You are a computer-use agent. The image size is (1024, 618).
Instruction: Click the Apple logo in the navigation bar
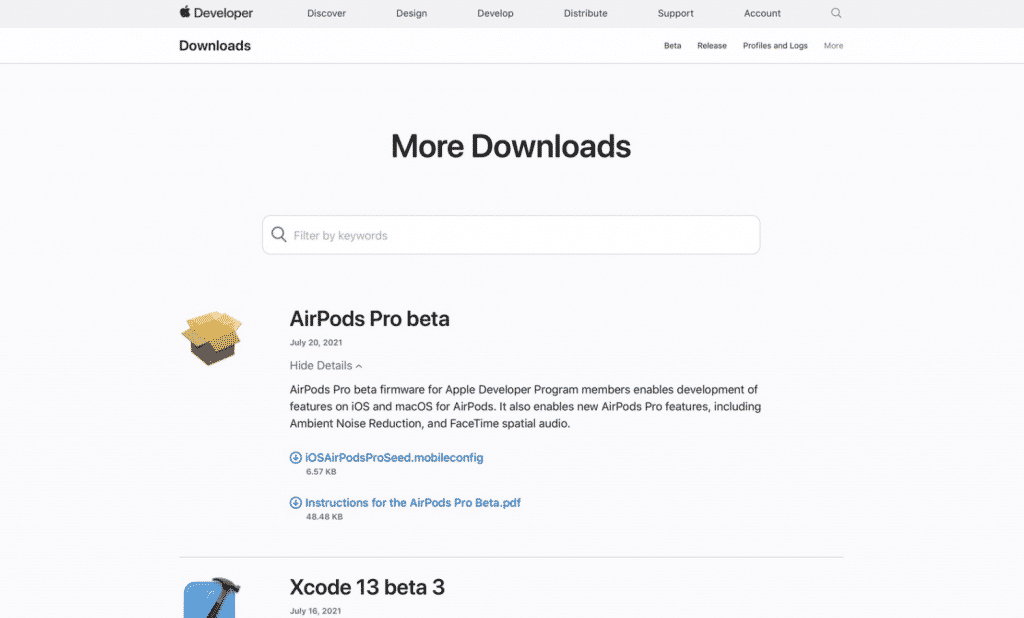[183, 13]
